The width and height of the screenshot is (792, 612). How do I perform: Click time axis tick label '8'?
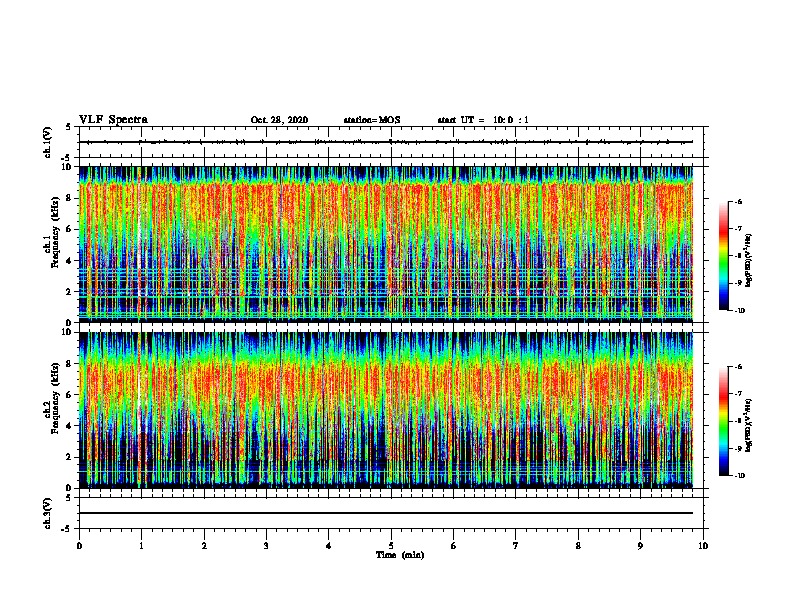tap(578, 546)
